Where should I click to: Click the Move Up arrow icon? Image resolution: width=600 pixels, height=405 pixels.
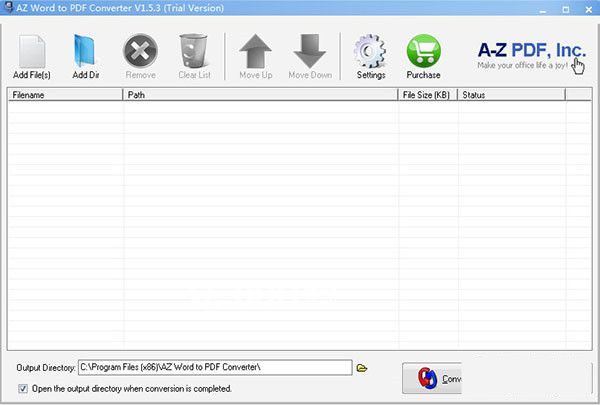click(256, 51)
